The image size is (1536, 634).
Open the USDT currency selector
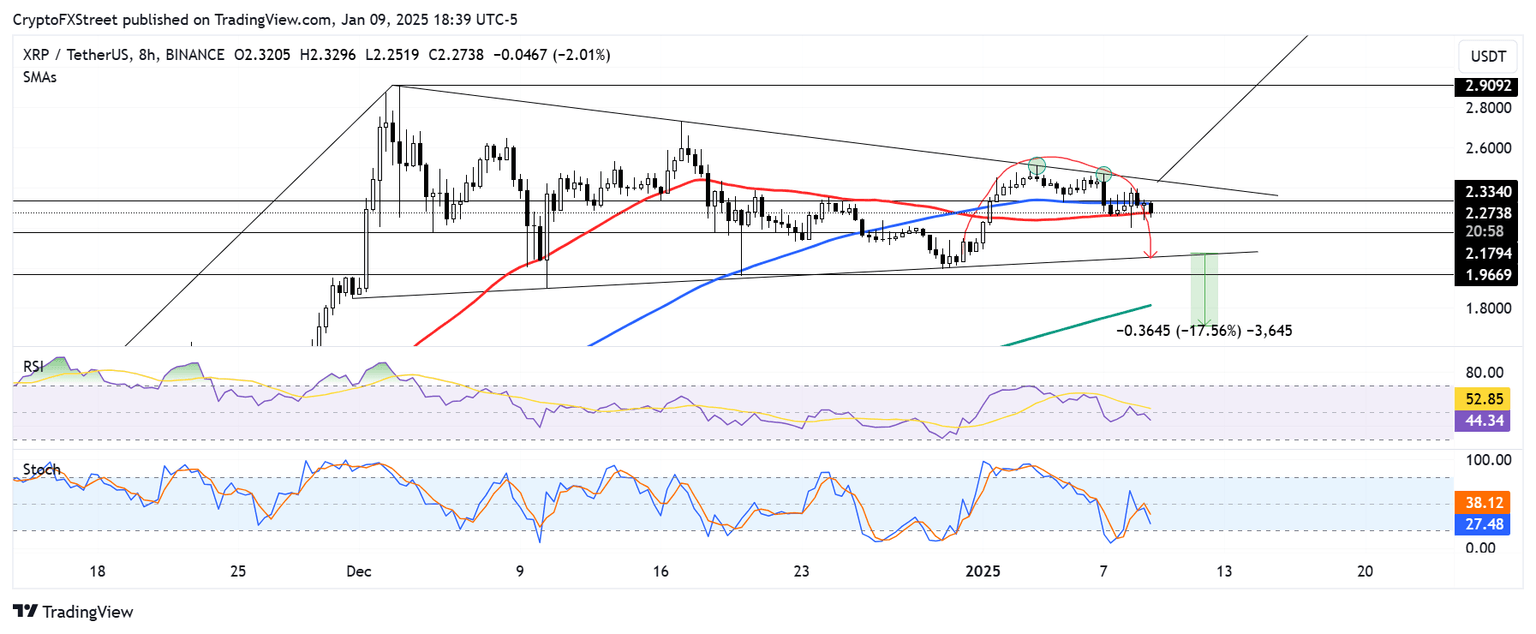pos(1487,57)
